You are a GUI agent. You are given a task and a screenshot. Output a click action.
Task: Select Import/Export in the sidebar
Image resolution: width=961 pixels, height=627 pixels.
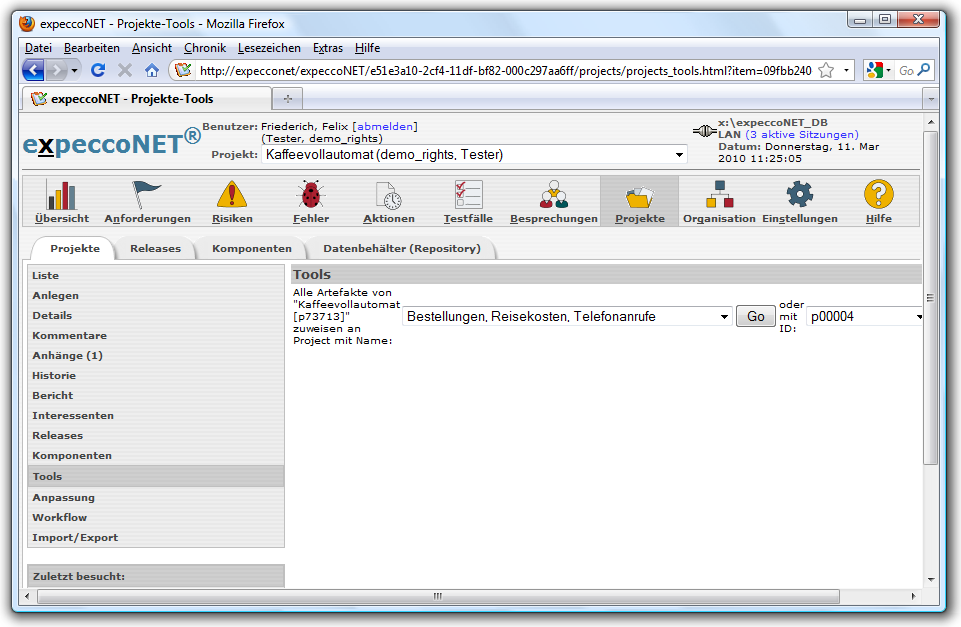75,537
